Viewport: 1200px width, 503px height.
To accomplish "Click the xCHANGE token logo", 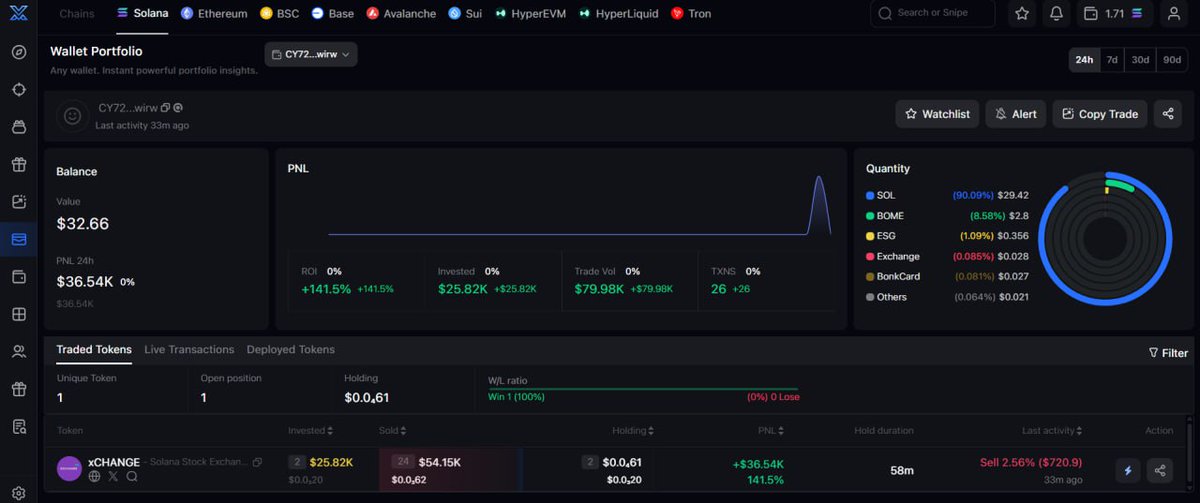I will click(x=69, y=469).
